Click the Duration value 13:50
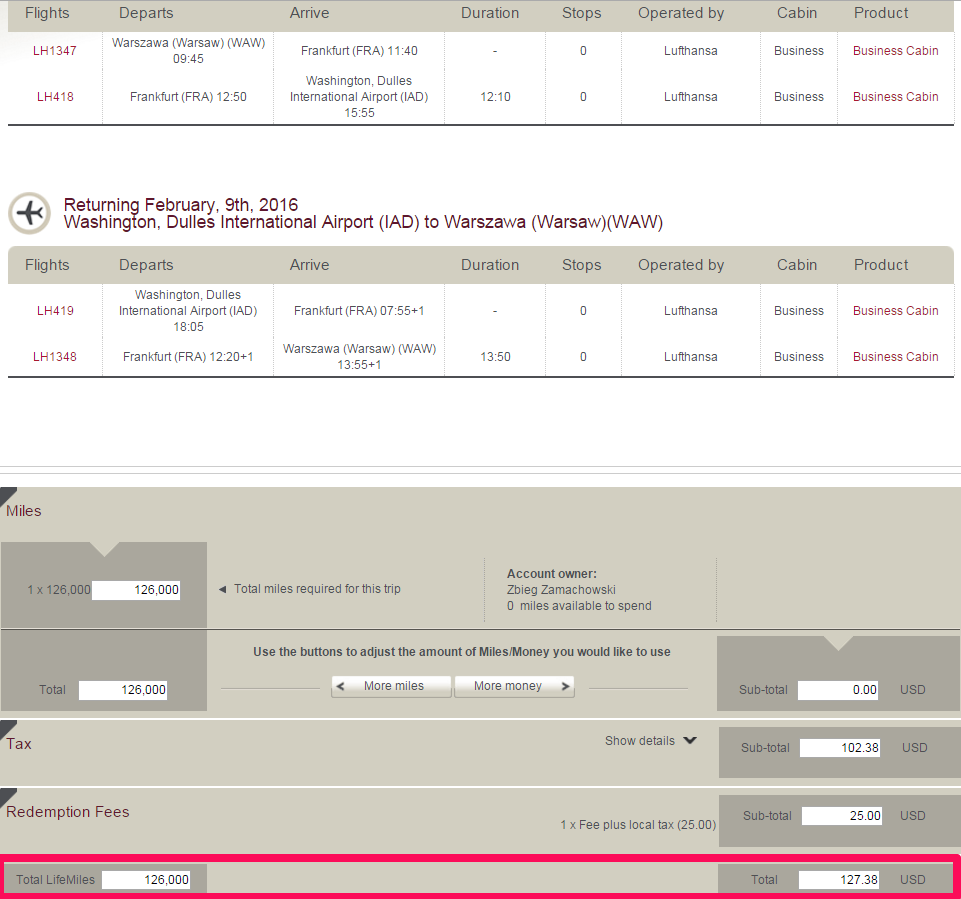Viewport: 961px width, 899px height. click(x=495, y=357)
